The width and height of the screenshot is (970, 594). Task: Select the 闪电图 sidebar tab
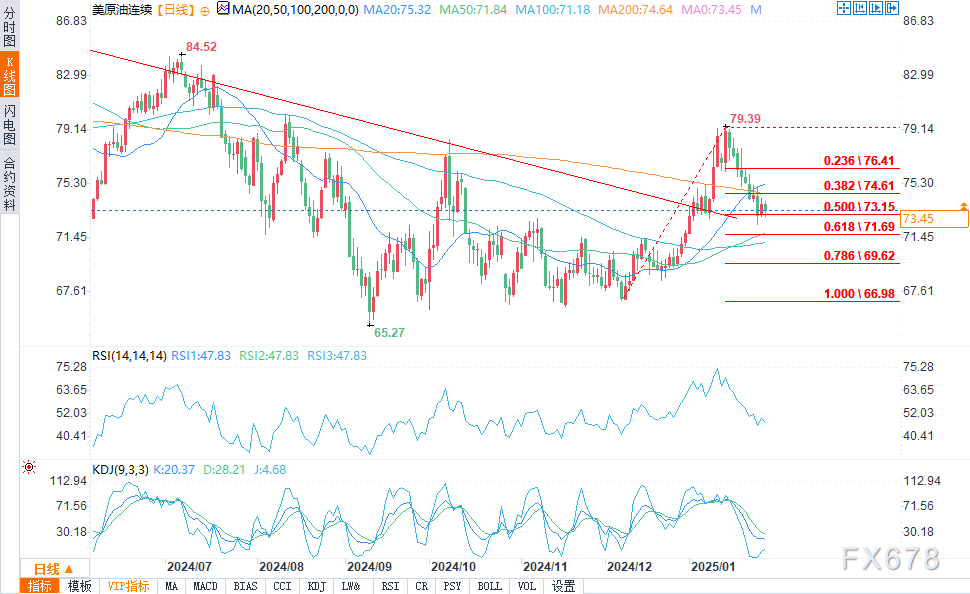coord(9,124)
